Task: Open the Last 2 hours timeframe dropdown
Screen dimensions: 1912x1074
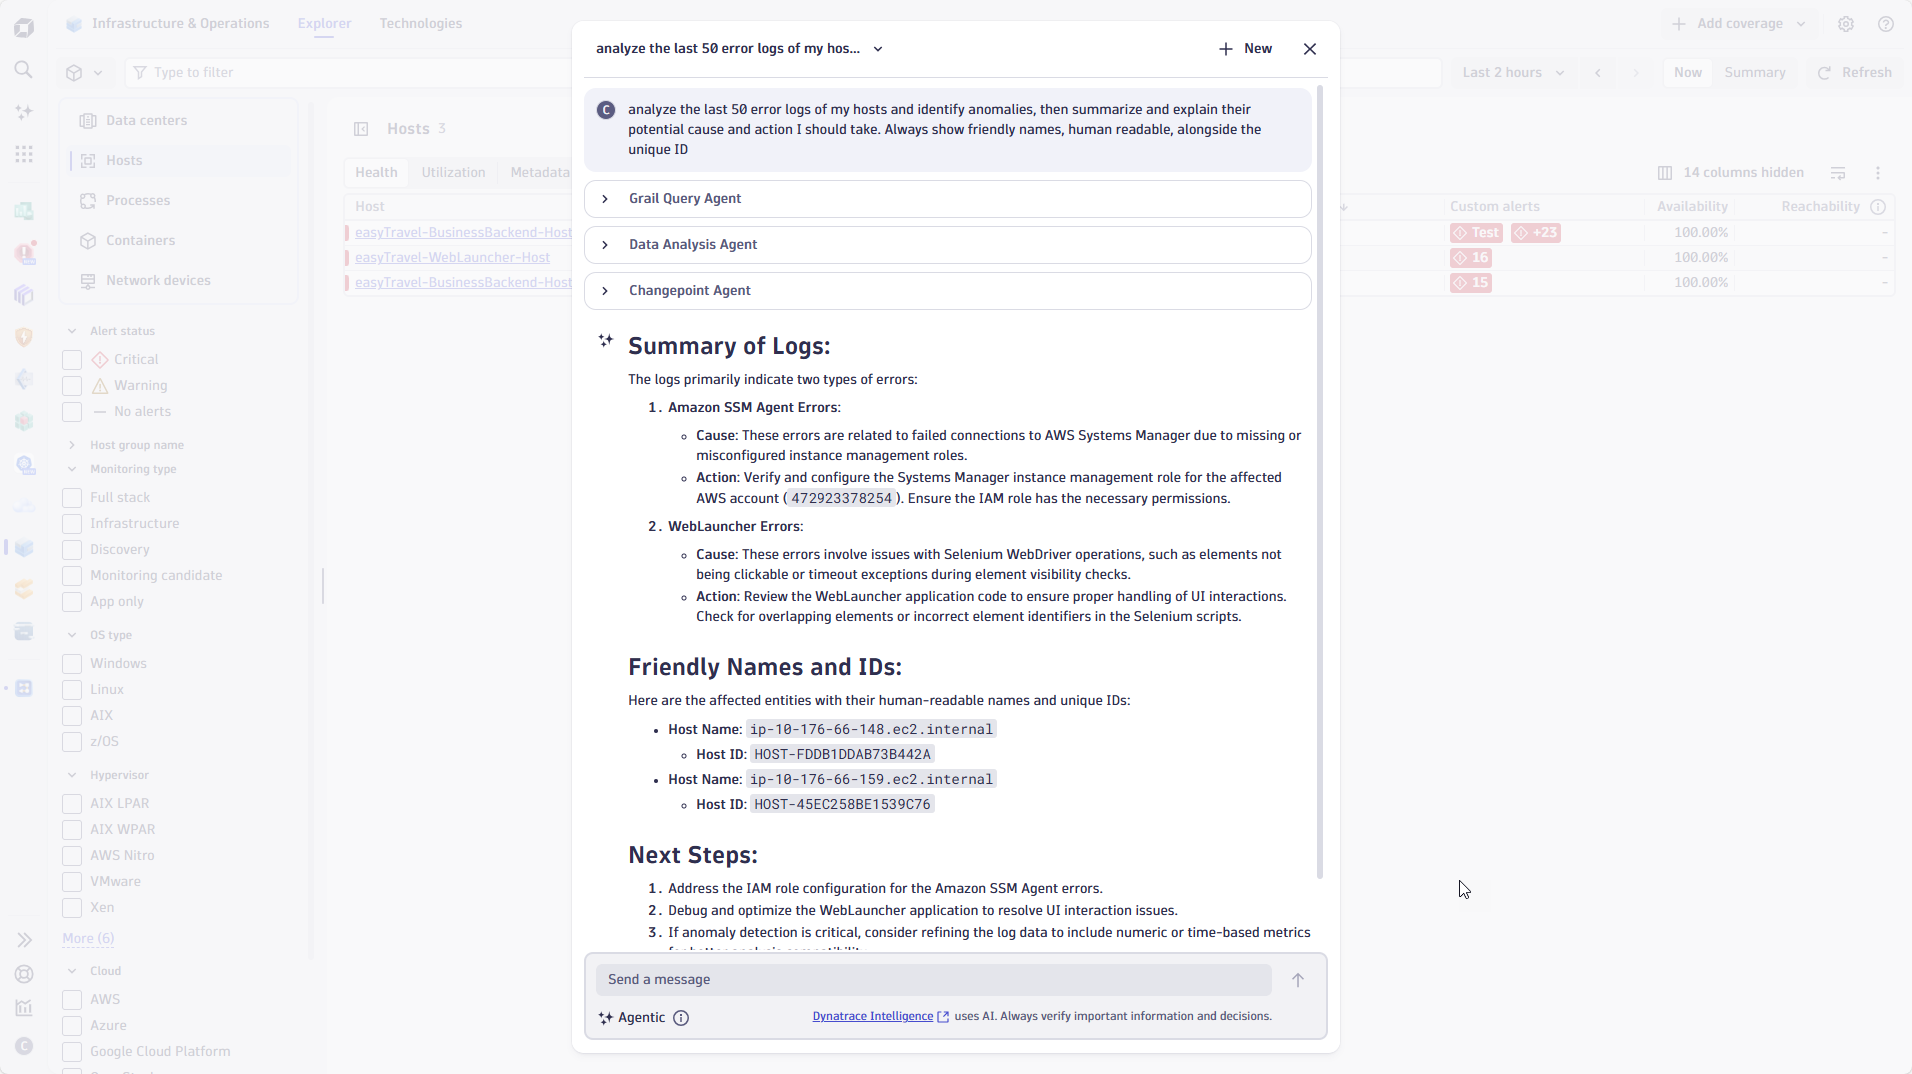Action: 1510,72
